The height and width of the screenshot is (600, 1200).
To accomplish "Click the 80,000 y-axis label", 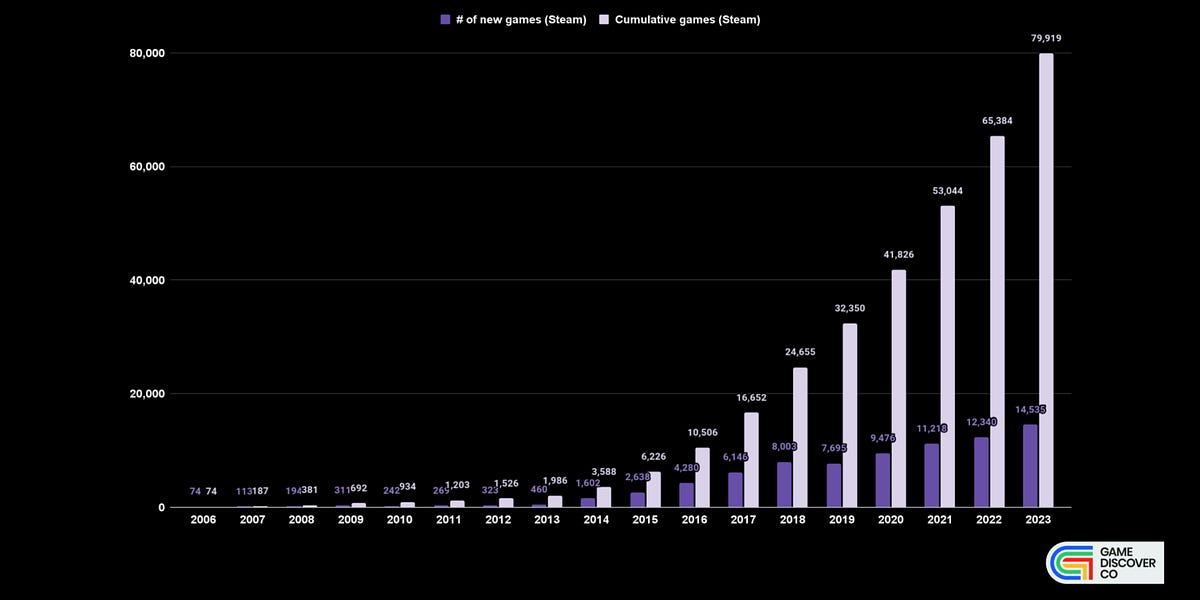I will pyautogui.click(x=147, y=53).
